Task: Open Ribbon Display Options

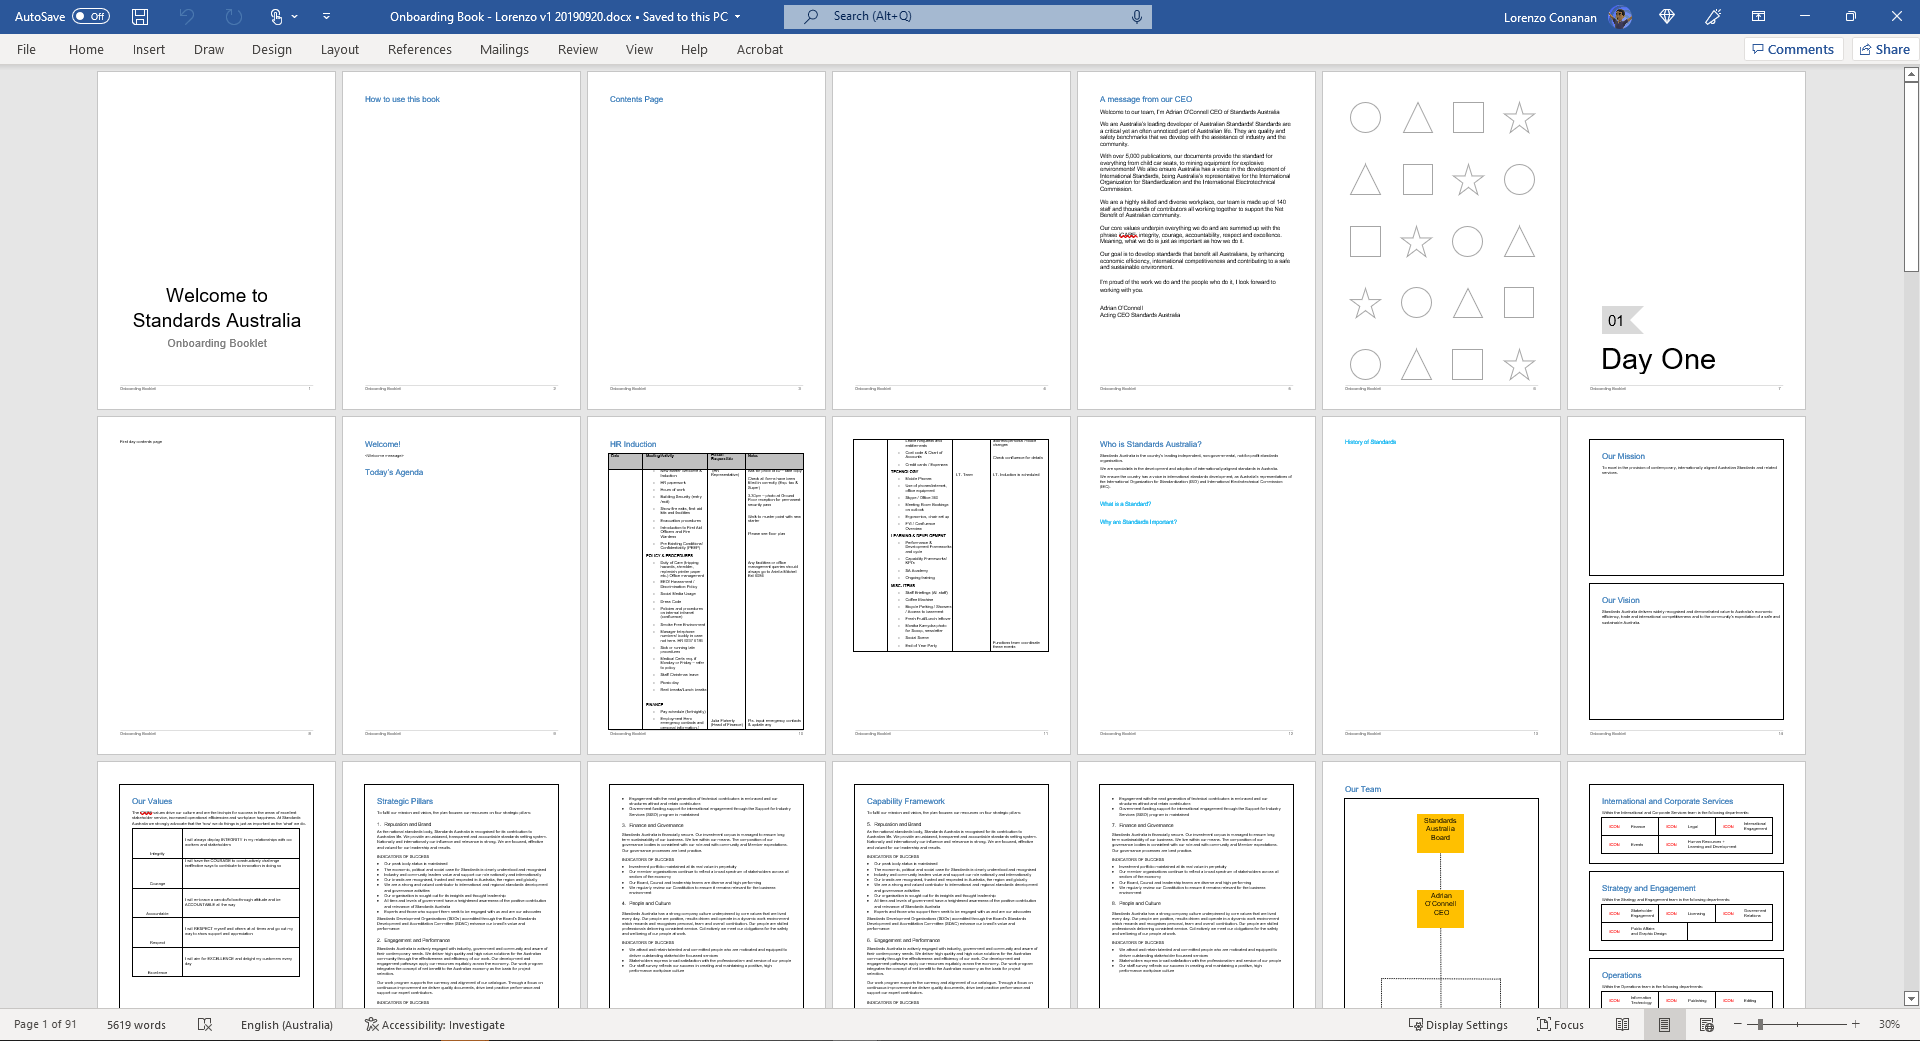Action: pyautogui.click(x=1758, y=16)
